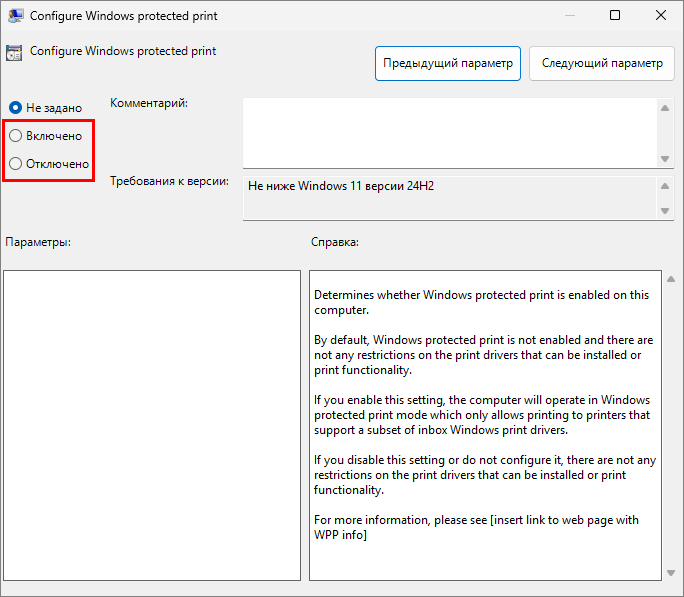Click "Предыдущий параметр" button
The width and height of the screenshot is (684, 597).
[448, 64]
